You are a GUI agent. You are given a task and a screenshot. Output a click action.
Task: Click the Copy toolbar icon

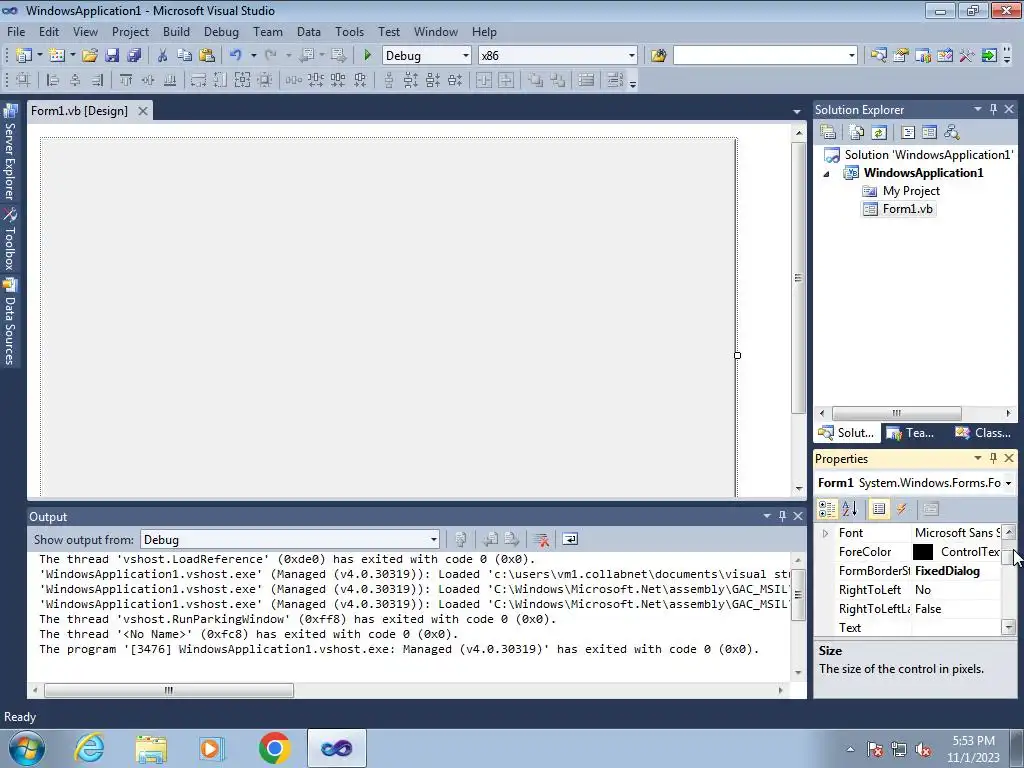point(184,56)
